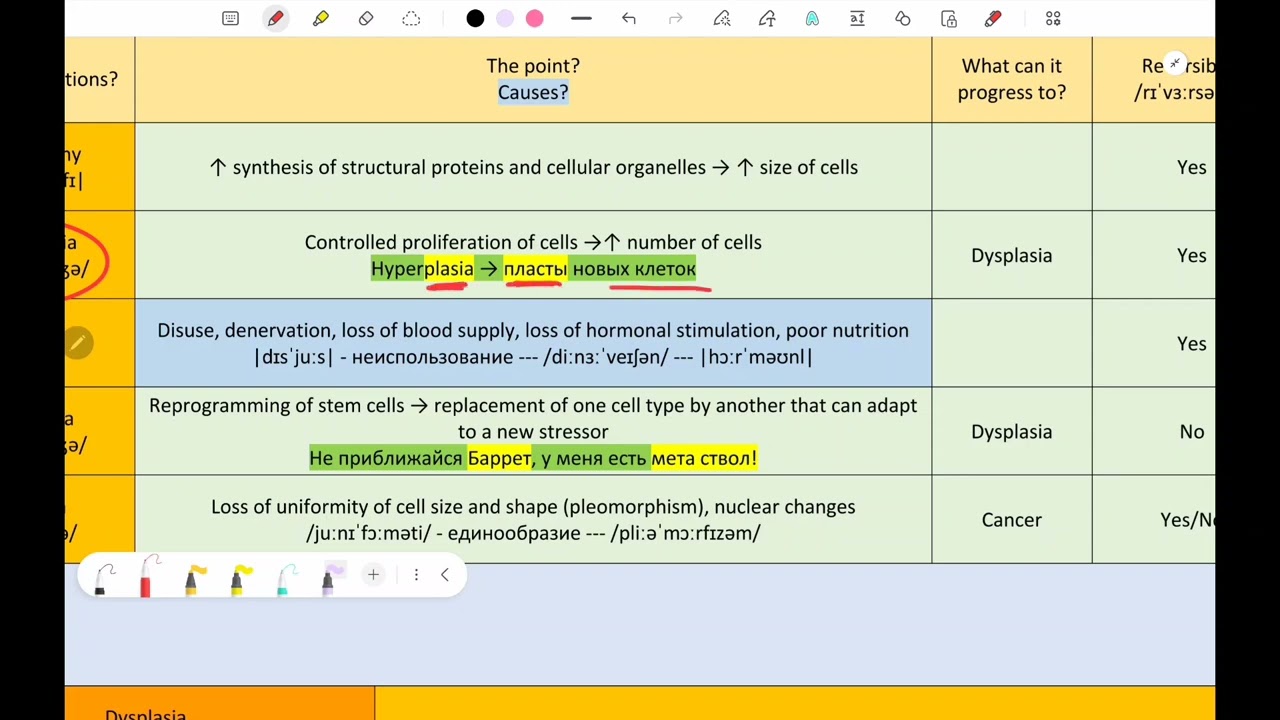Select the handwriting-to-text conversion tool
This screenshot has height=720, width=1280.
(x=767, y=19)
